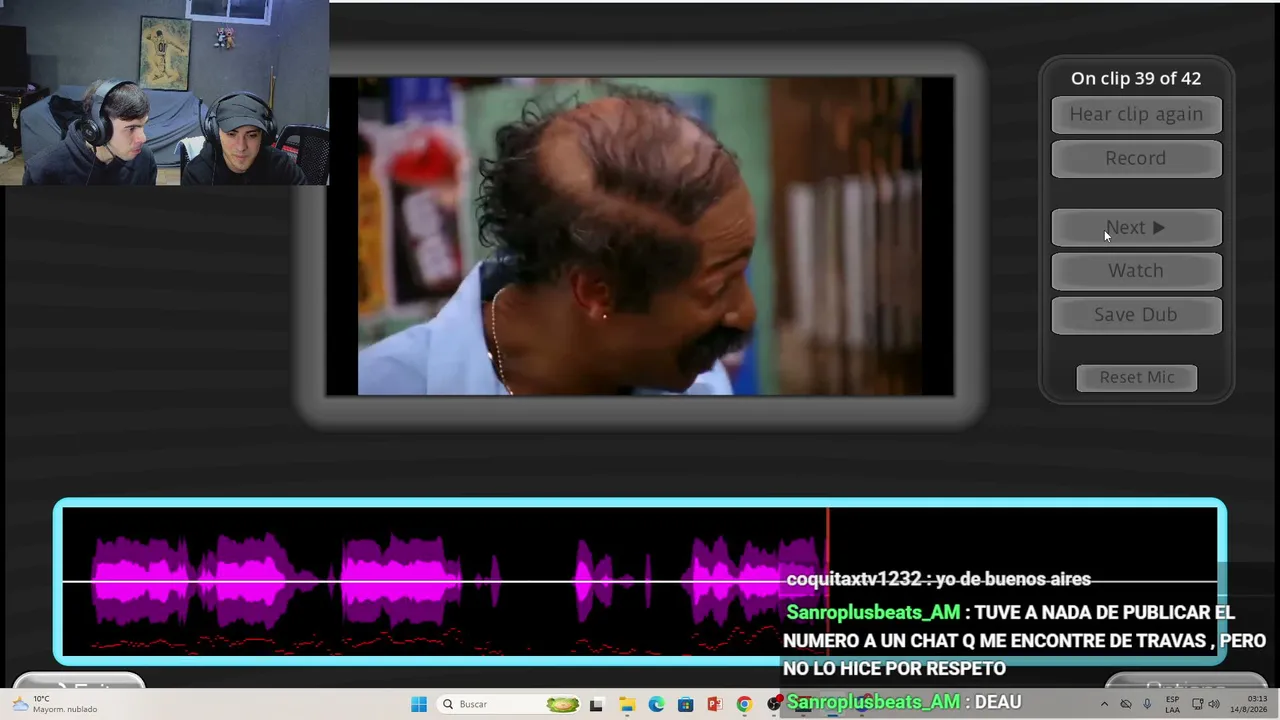Screen dimensions: 1280x720
Task: Open the ESP LAA language switcher
Action: click(1171, 704)
